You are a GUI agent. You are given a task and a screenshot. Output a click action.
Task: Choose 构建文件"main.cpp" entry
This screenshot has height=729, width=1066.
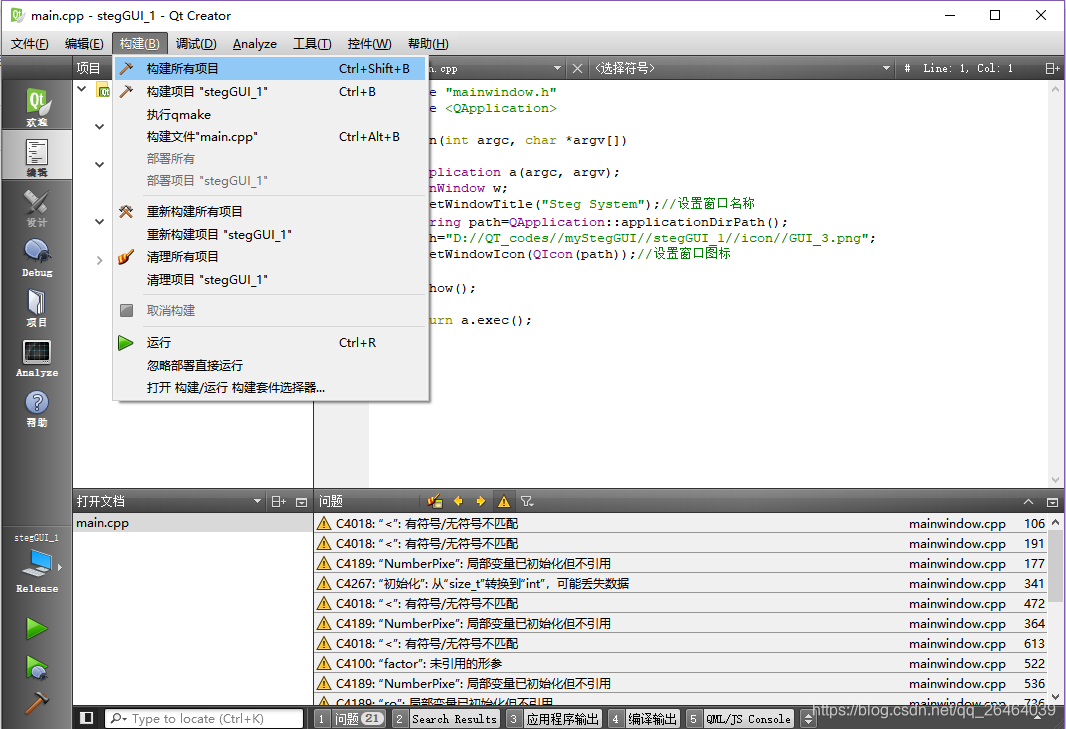point(270,137)
